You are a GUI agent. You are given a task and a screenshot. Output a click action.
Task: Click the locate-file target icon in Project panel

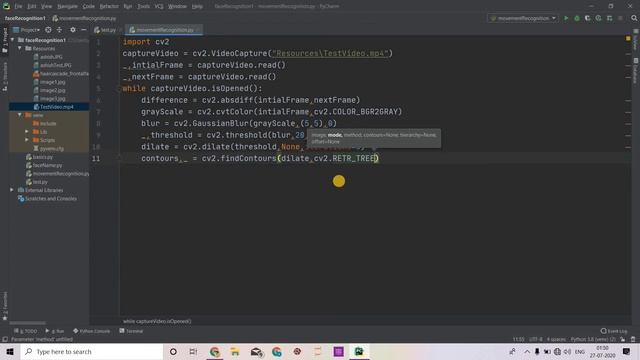point(48,30)
